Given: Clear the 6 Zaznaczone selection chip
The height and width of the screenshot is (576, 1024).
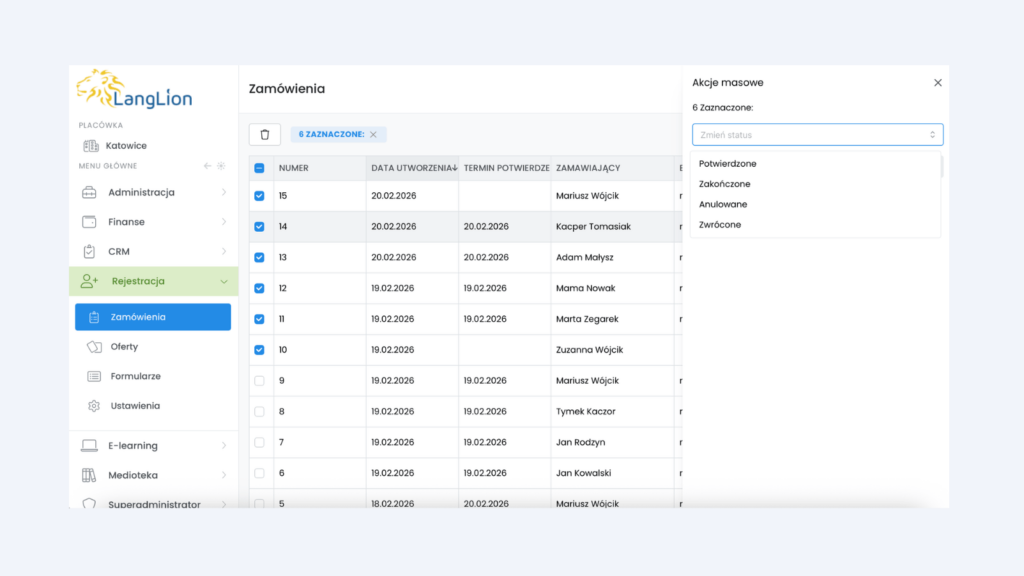Looking at the screenshot, I should tap(373, 134).
